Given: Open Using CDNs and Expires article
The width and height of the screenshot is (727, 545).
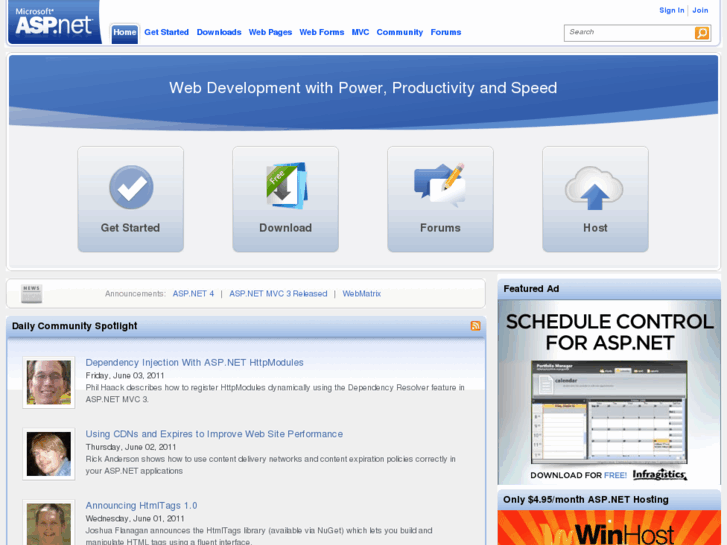Looking at the screenshot, I should pos(214,434).
